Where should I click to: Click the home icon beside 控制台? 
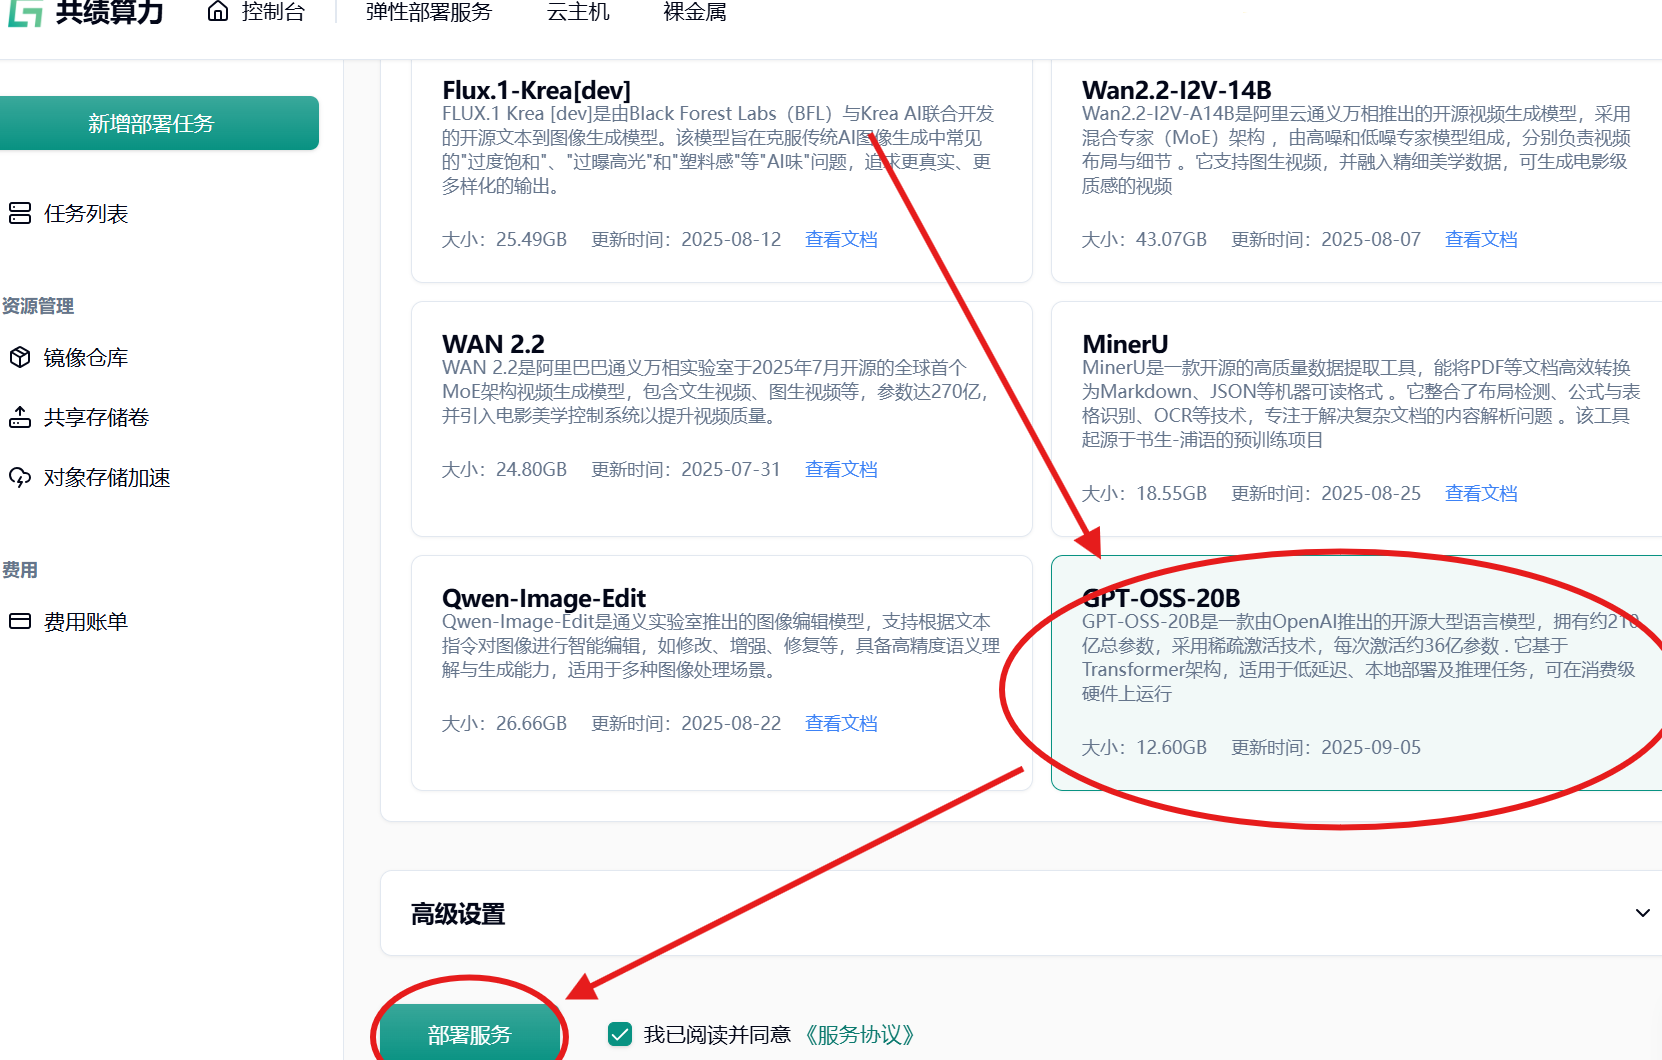coord(218,12)
